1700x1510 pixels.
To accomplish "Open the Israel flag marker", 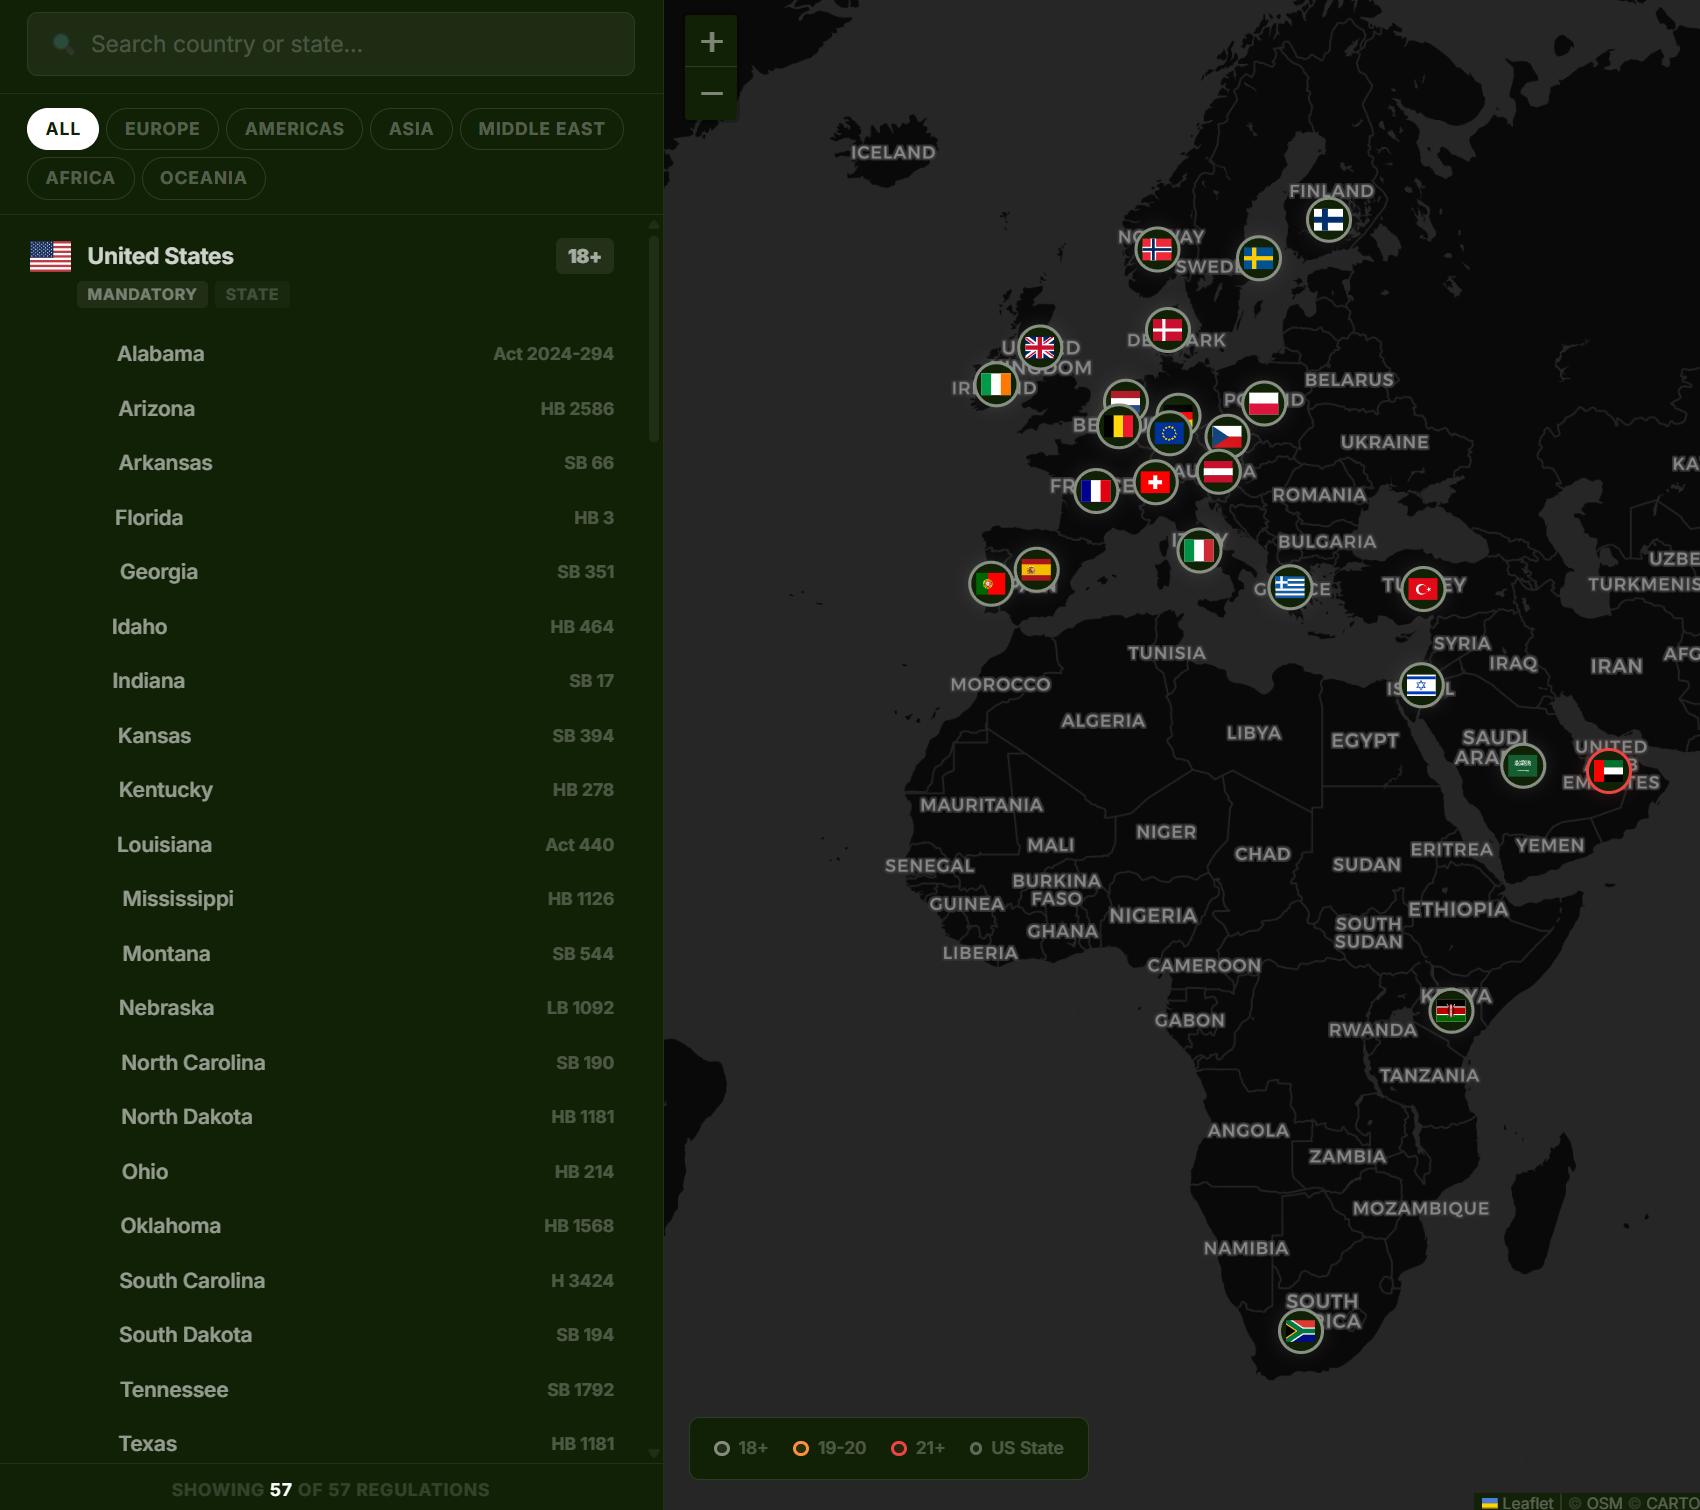I will pos(1421,685).
